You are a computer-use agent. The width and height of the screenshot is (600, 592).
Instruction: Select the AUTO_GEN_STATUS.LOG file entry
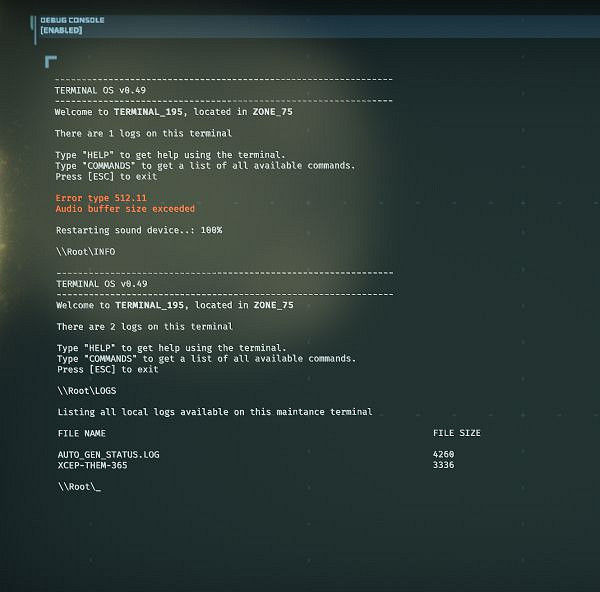coord(108,454)
